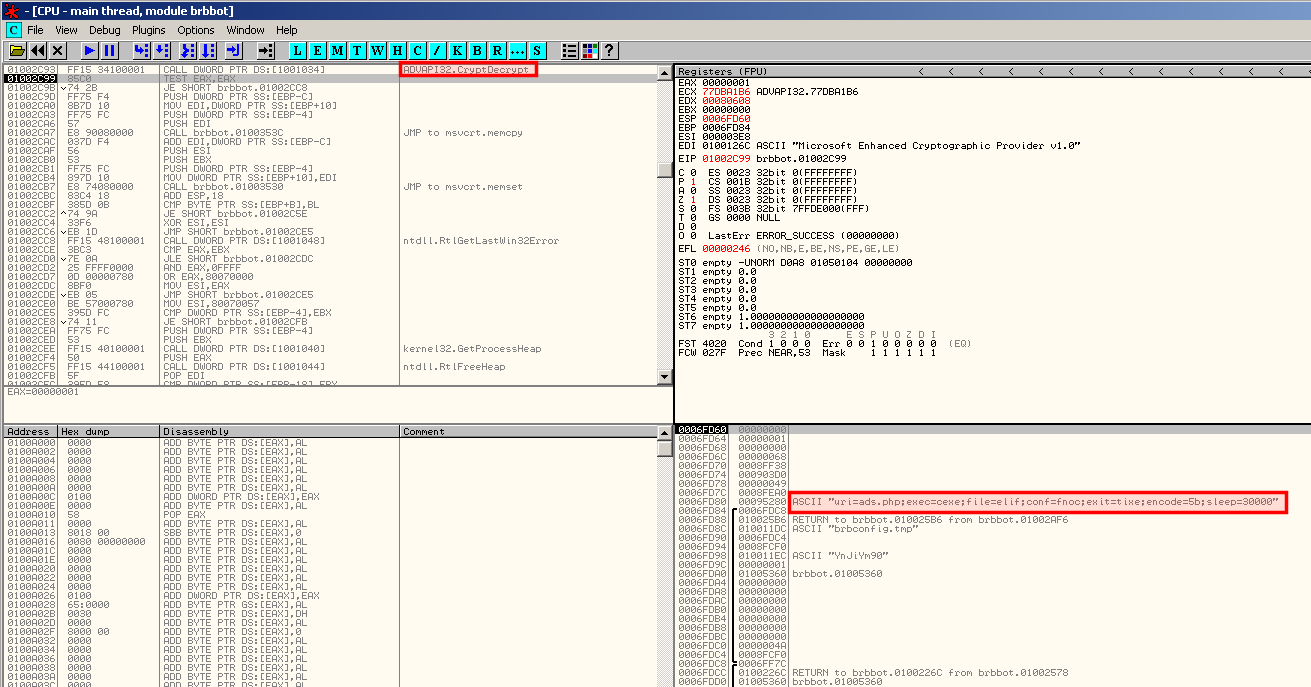Run the program with the play button
Image resolution: width=1311 pixels, height=687 pixels.
[90, 50]
